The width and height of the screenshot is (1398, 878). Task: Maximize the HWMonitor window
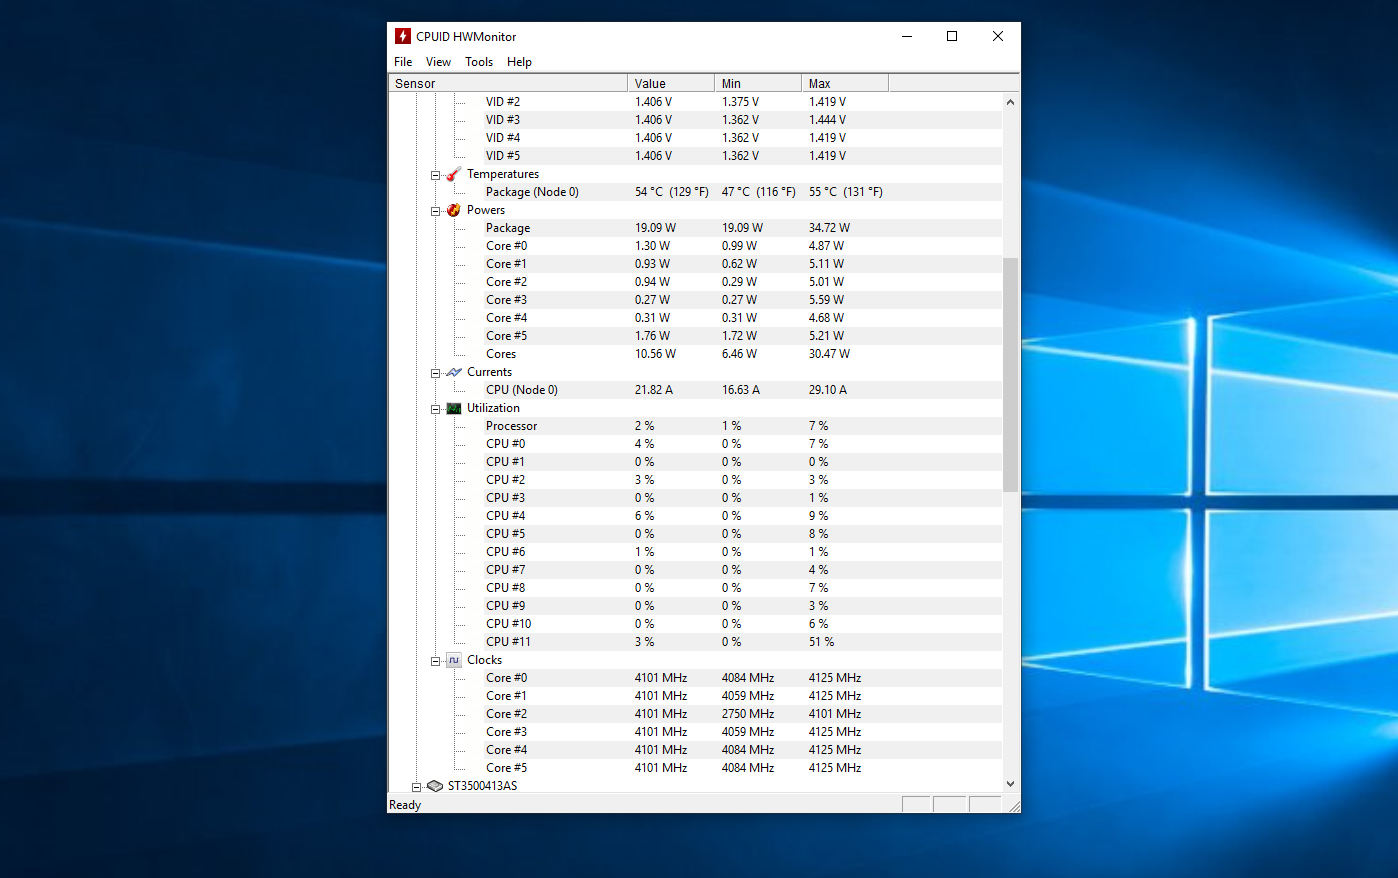952,36
